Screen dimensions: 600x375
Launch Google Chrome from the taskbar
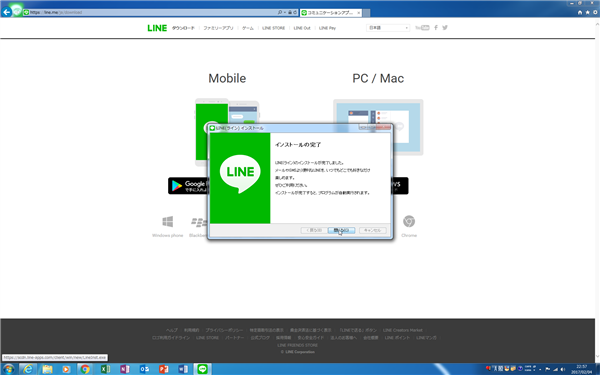point(85,369)
